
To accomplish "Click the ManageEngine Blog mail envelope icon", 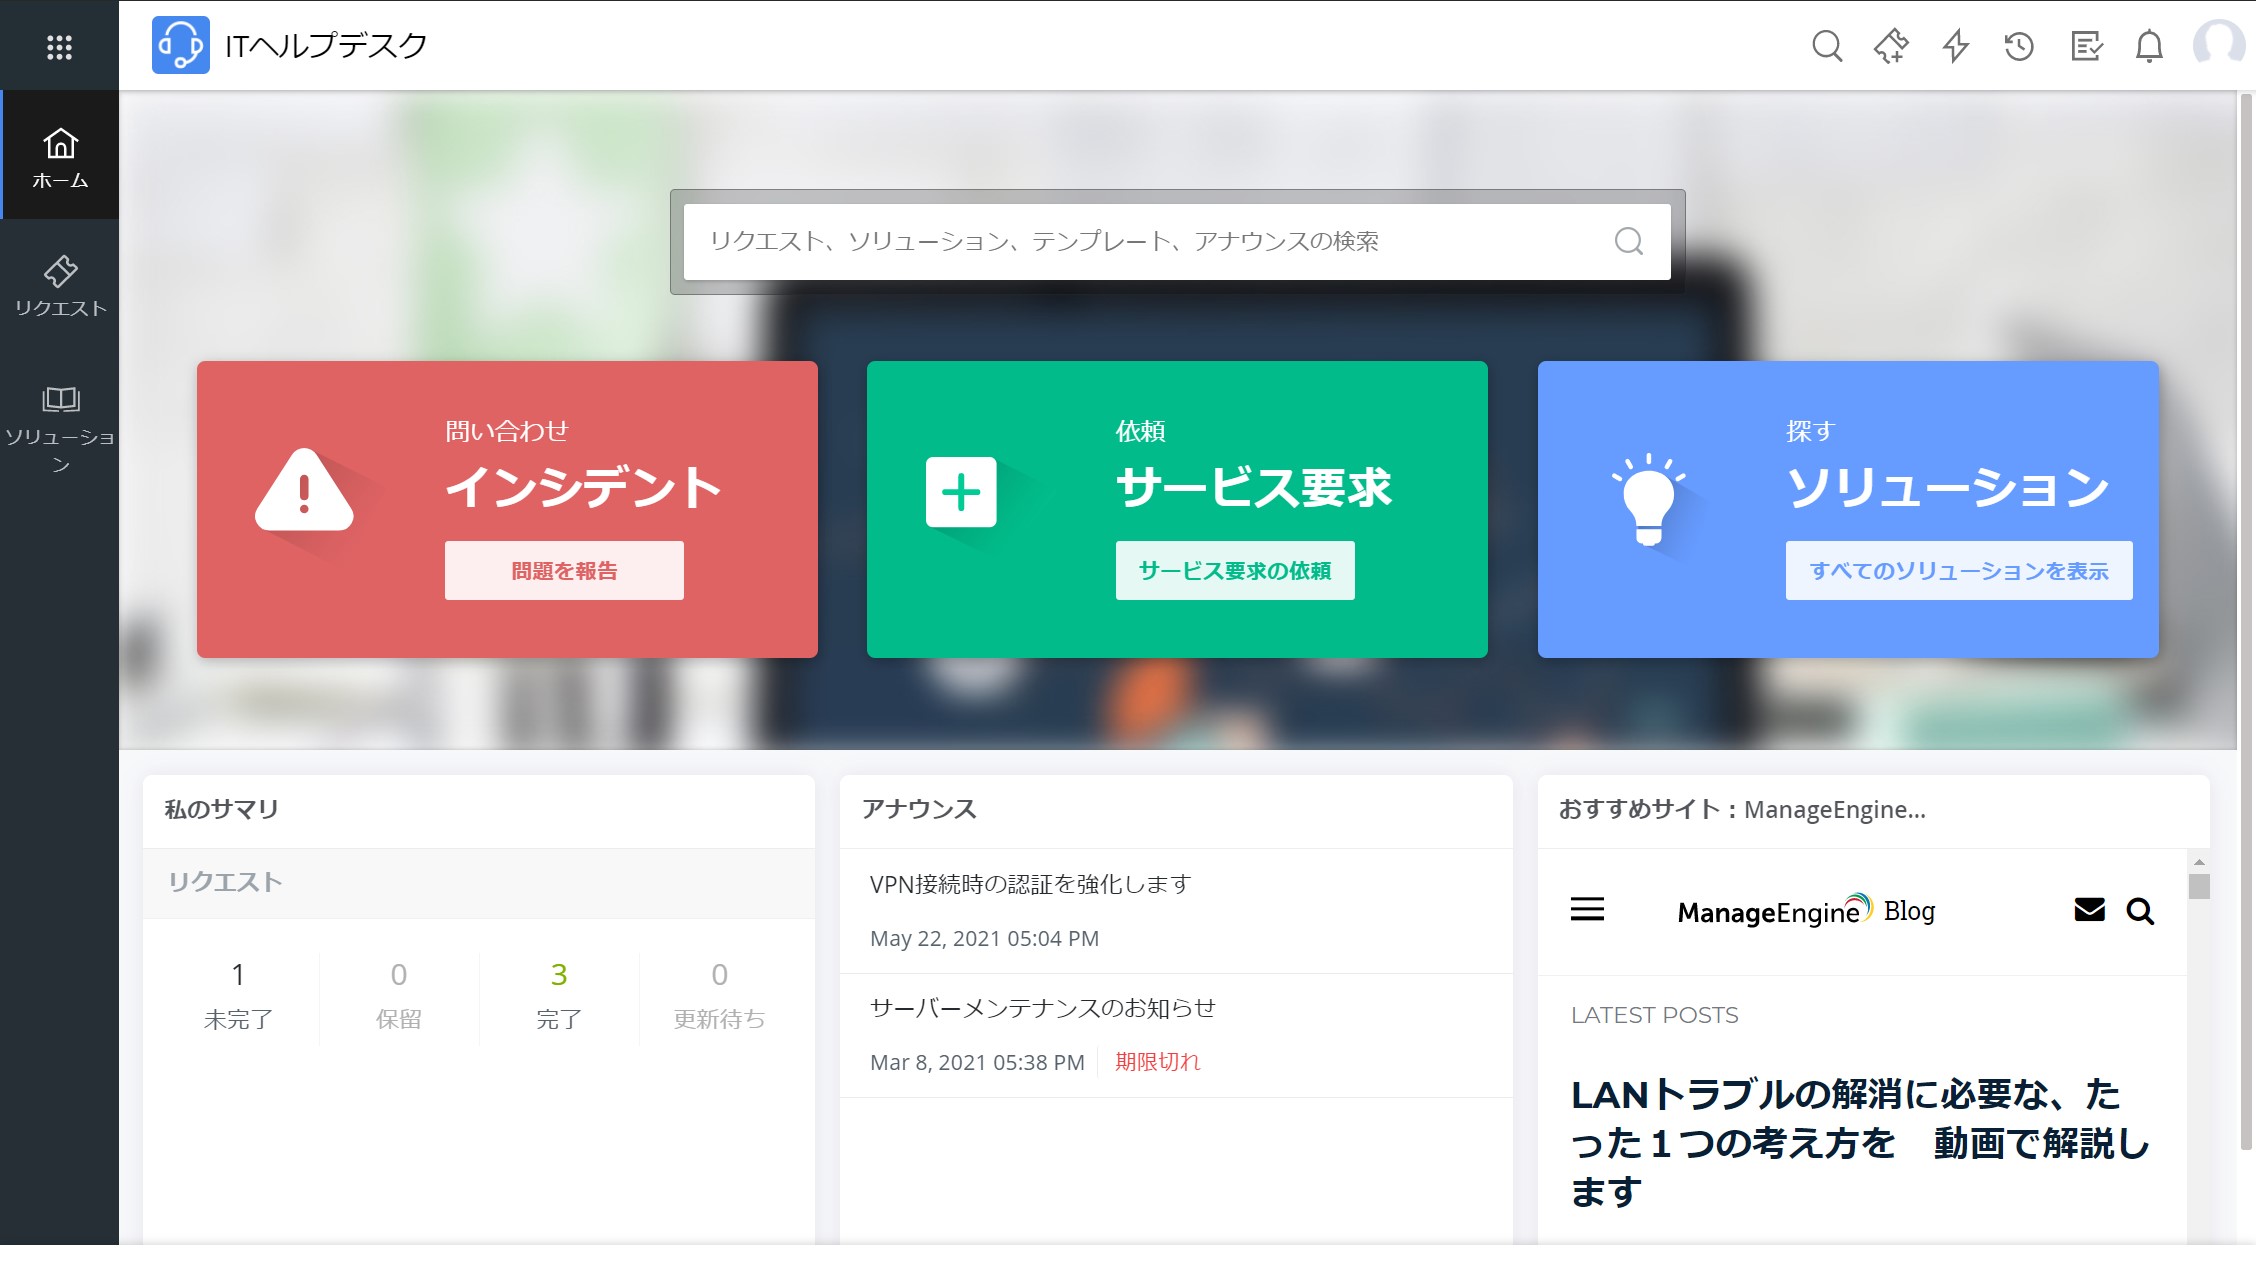I will click(x=2089, y=910).
